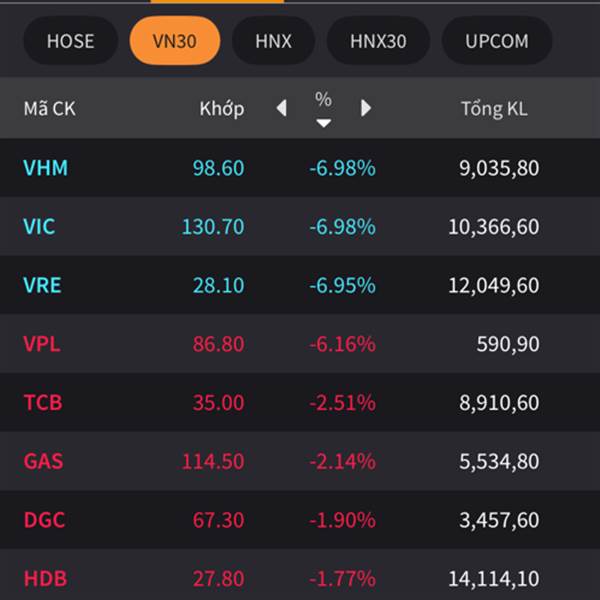Switch to the HNX30 index tab
The width and height of the screenshot is (600, 600).
coord(378,41)
